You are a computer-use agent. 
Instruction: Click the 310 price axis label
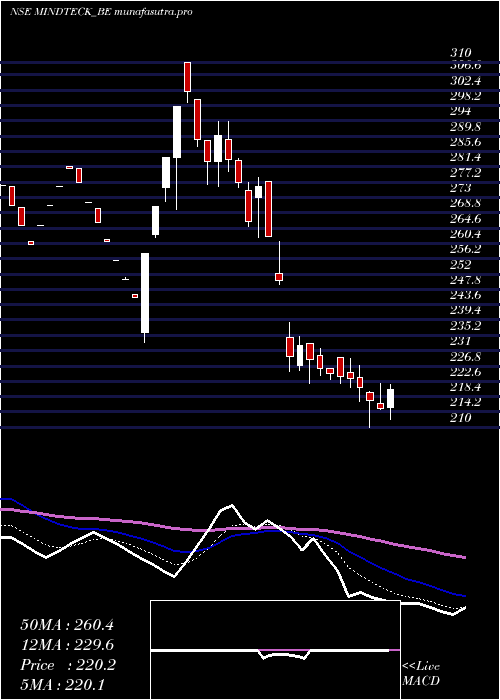[x=461, y=53]
